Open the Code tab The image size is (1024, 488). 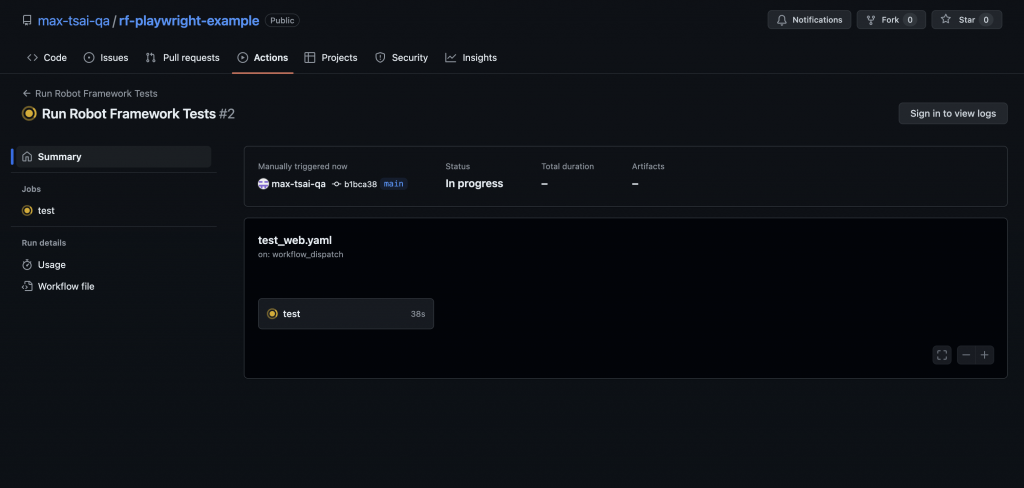pyautogui.click(x=46, y=57)
